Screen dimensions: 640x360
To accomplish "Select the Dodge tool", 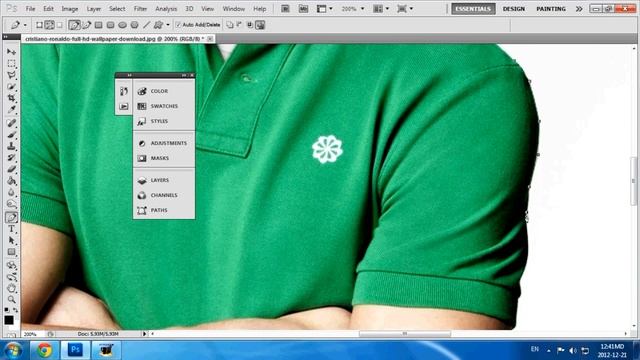I will pyautogui.click(x=11, y=203).
